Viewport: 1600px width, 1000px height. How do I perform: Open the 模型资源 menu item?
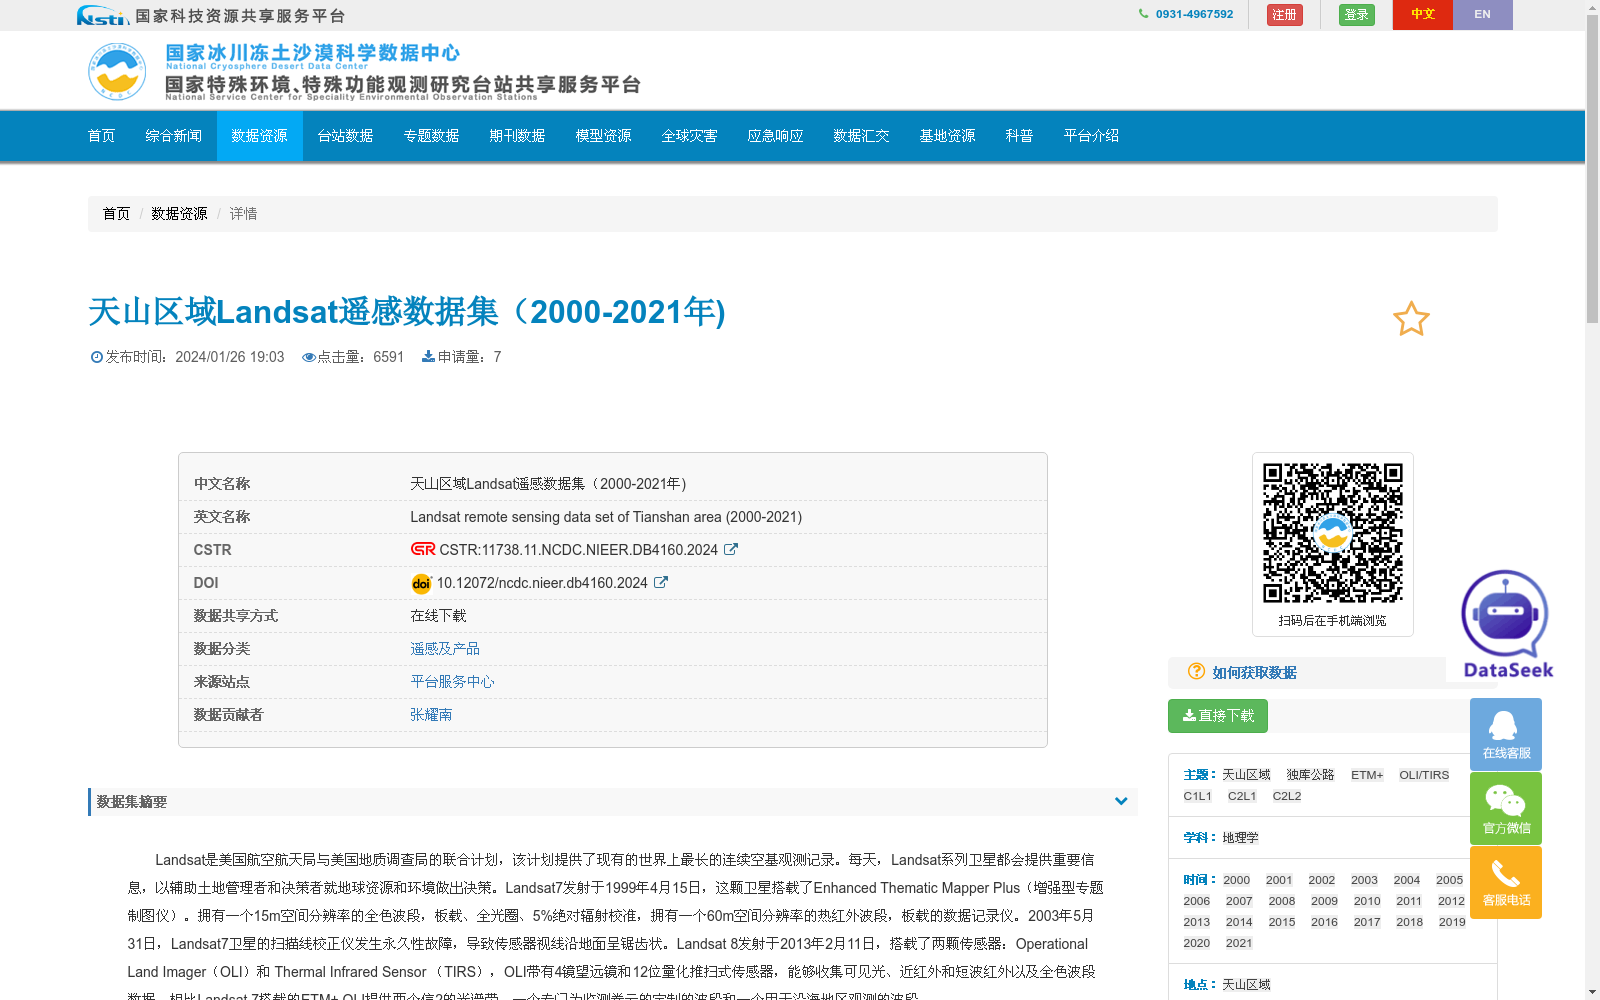click(x=604, y=136)
